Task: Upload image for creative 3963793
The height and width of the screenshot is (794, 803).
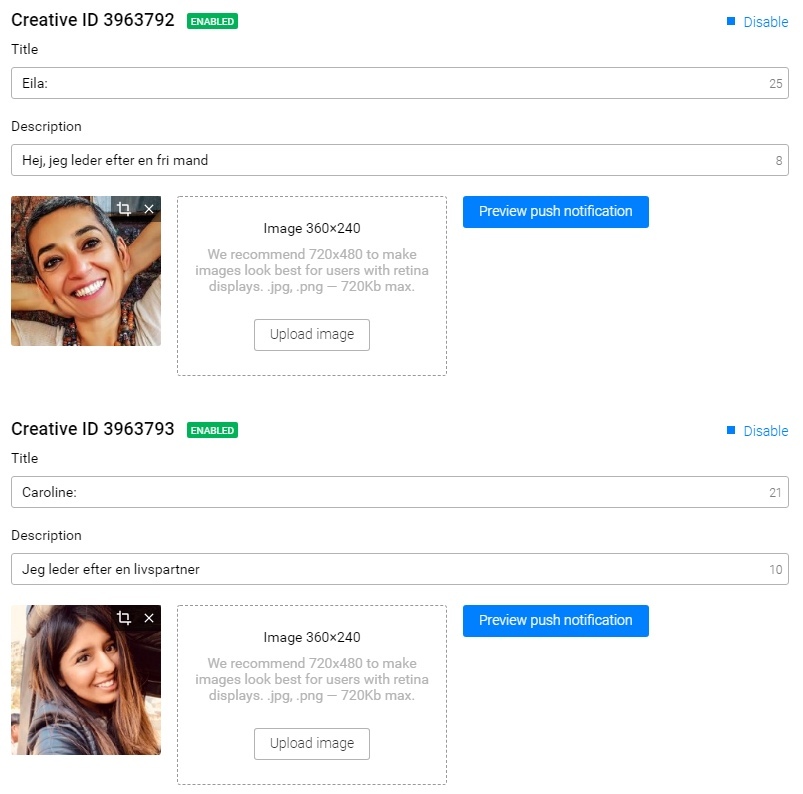Action: (312, 743)
